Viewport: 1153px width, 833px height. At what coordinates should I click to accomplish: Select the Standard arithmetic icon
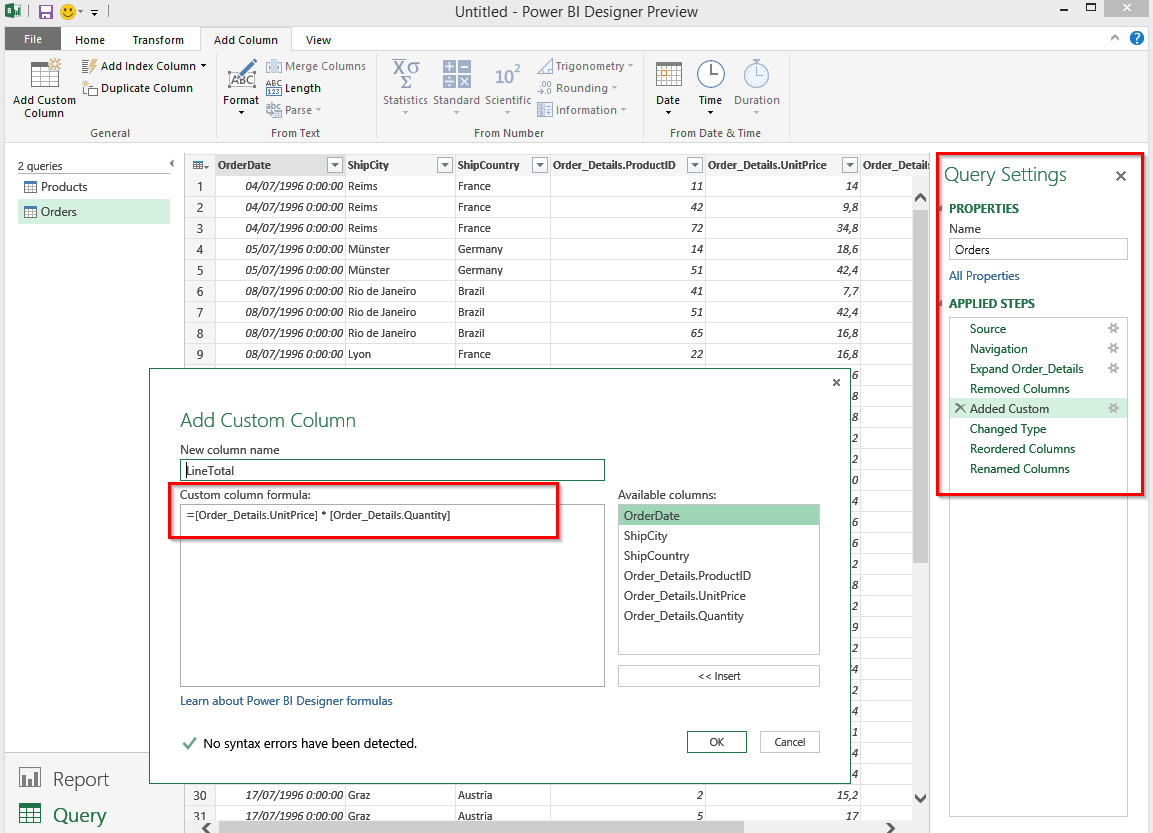(457, 74)
